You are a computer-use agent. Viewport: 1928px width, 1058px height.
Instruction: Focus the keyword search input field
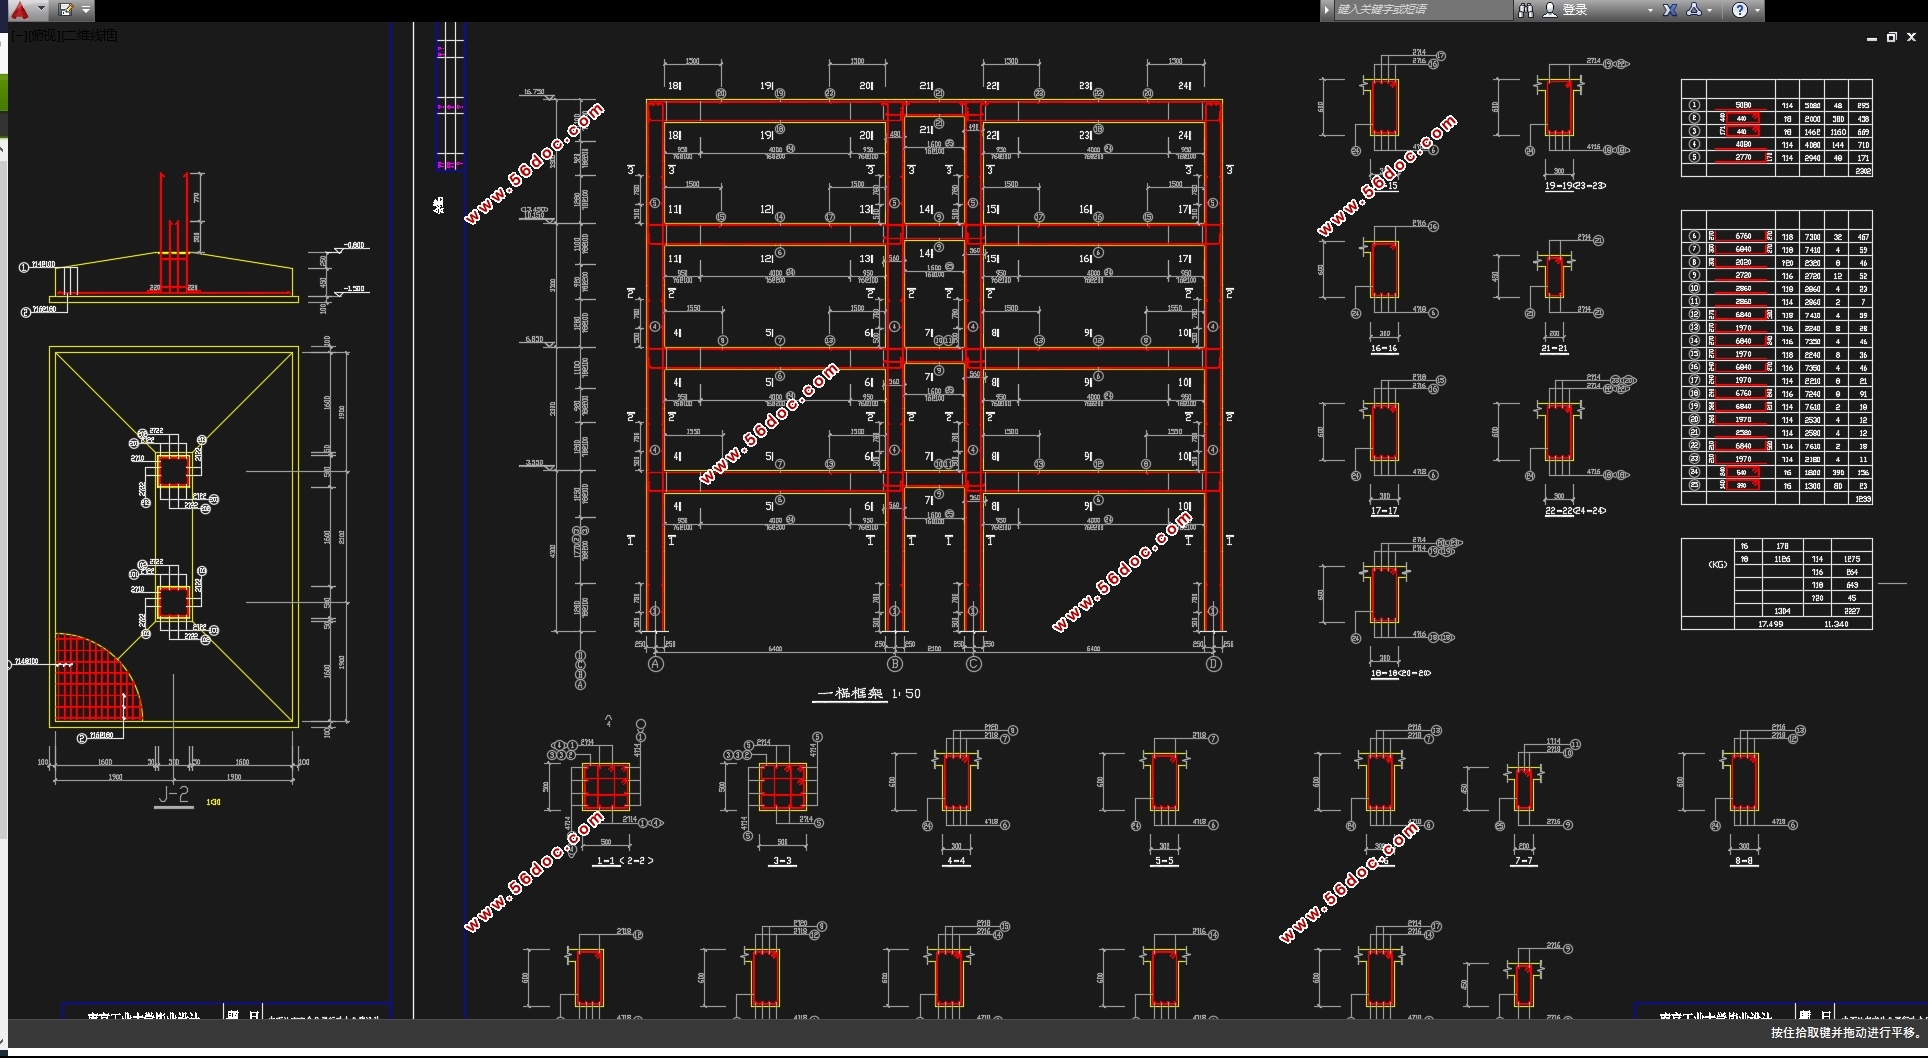[1423, 10]
